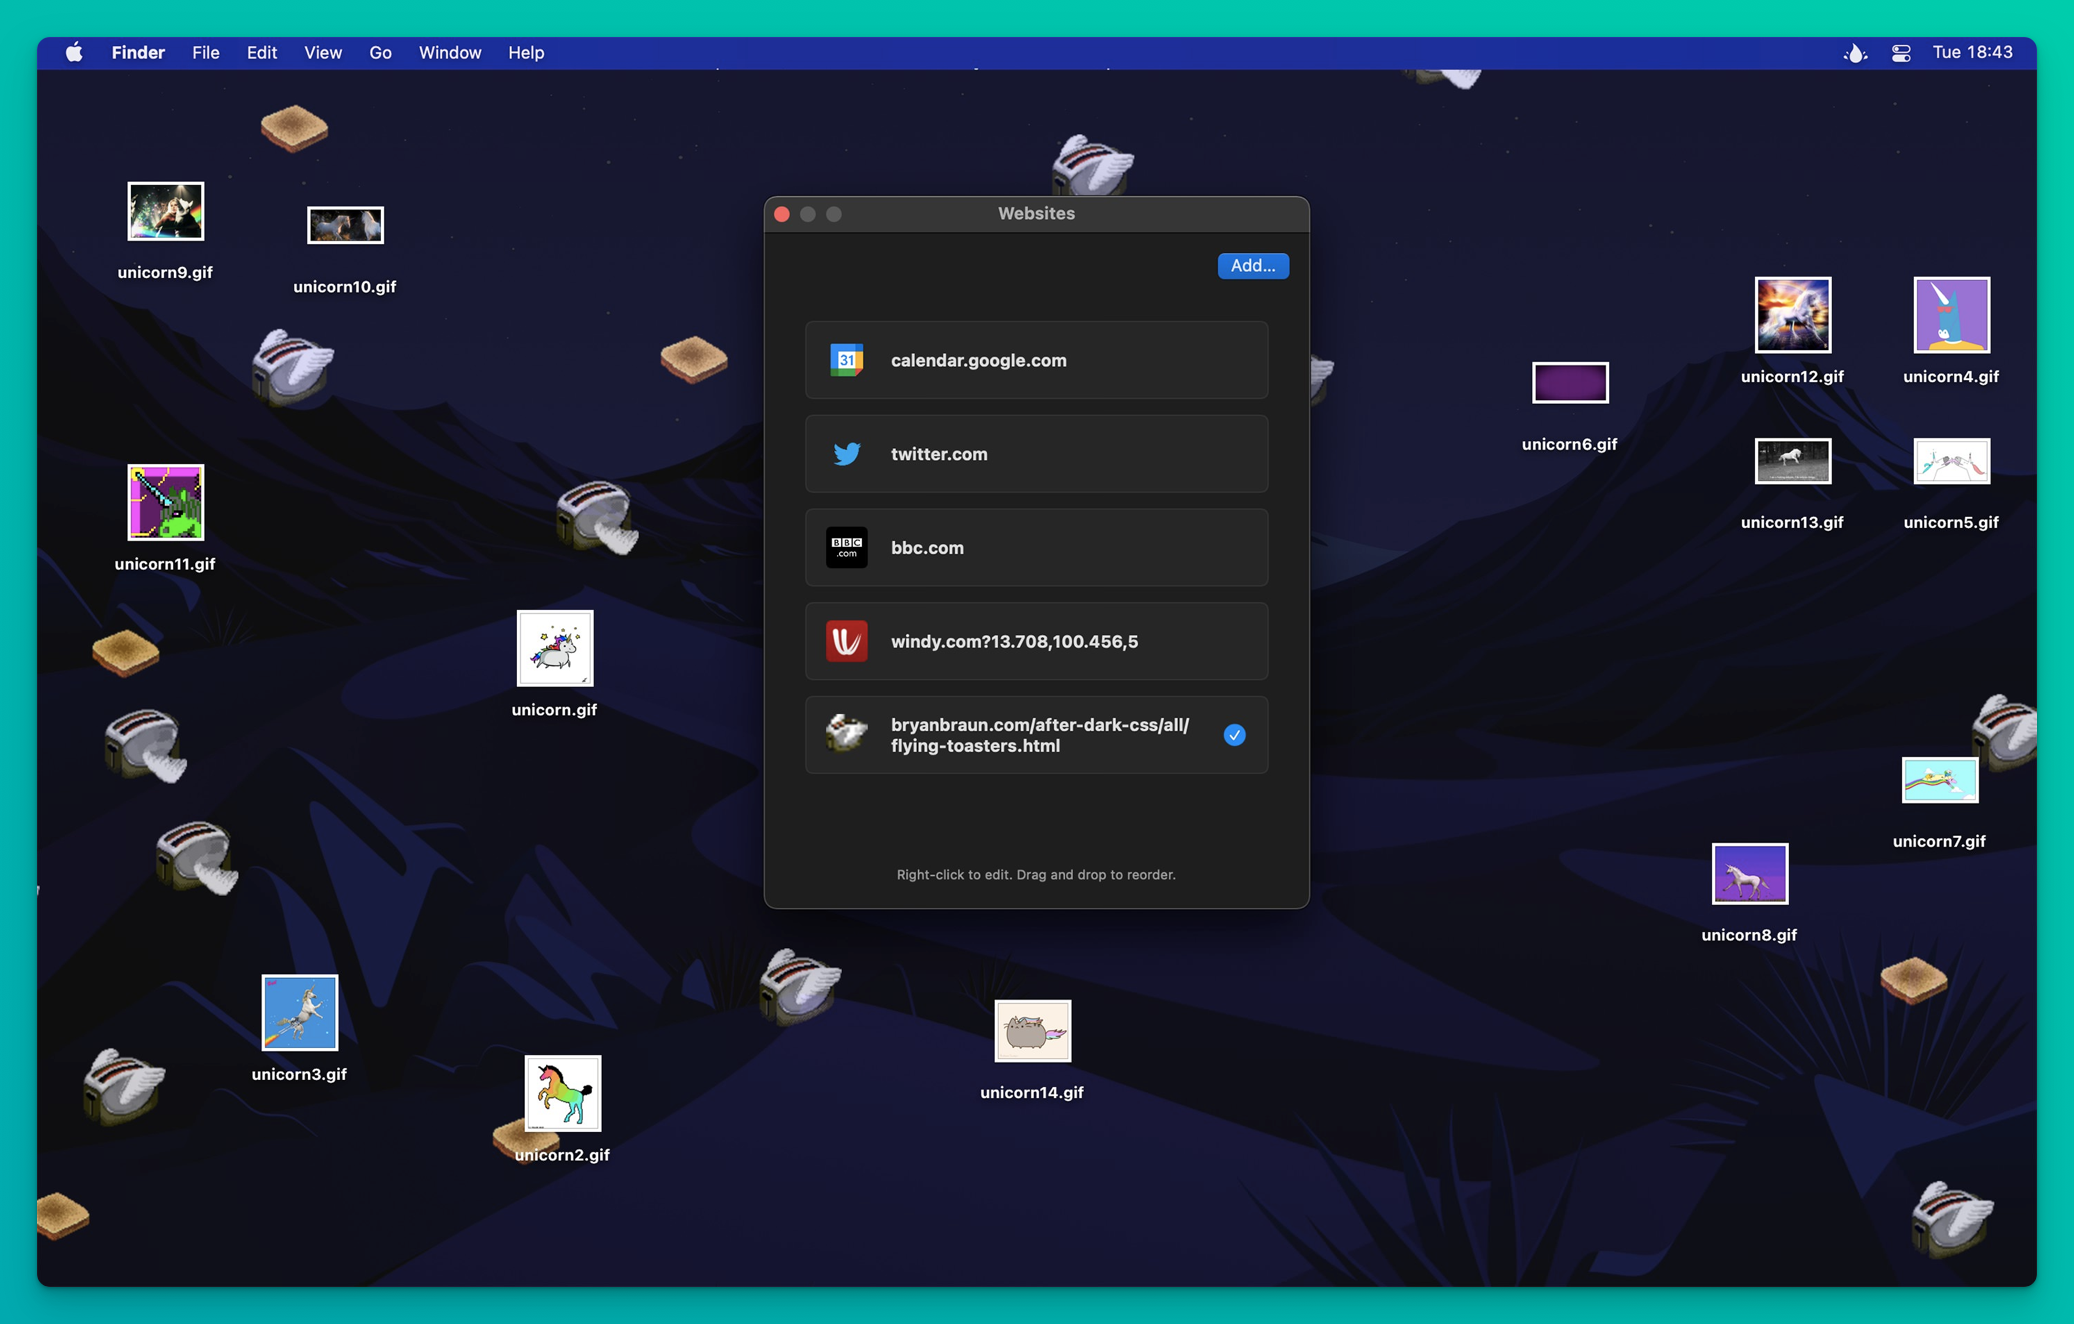This screenshot has height=1324, width=2074.
Task: Select the calendar.google.com website row
Action: click(1036, 360)
